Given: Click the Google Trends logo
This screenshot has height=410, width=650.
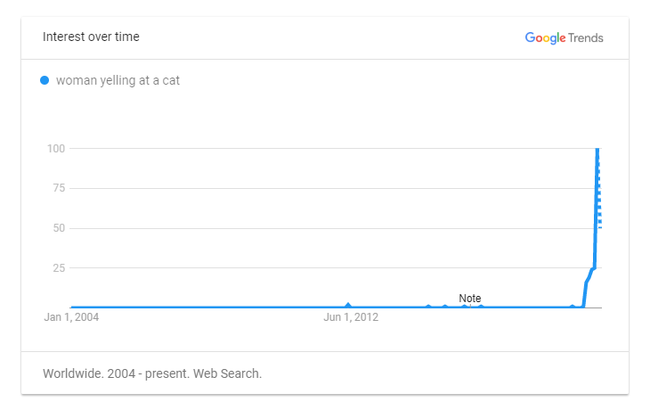Looking at the screenshot, I should [564, 38].
